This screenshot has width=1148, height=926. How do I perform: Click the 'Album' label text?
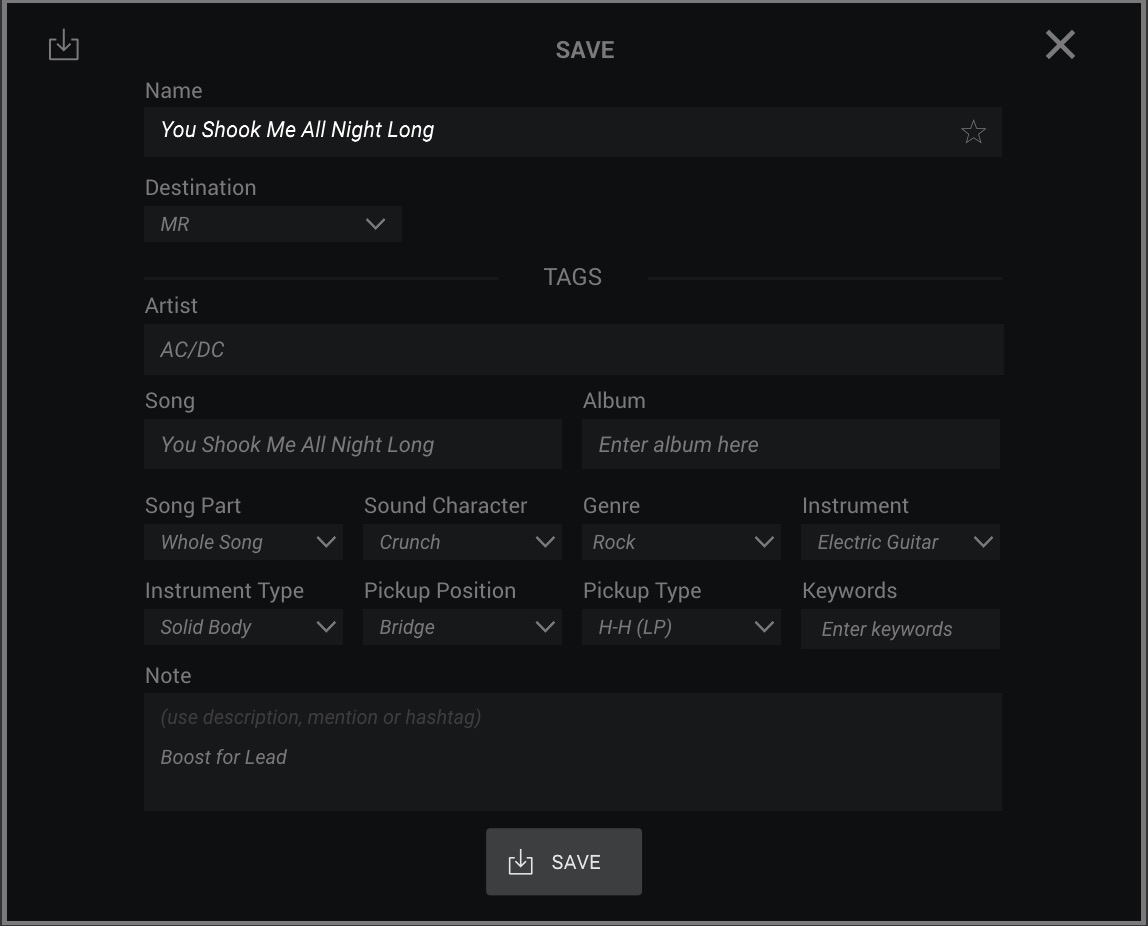(614, 400)
